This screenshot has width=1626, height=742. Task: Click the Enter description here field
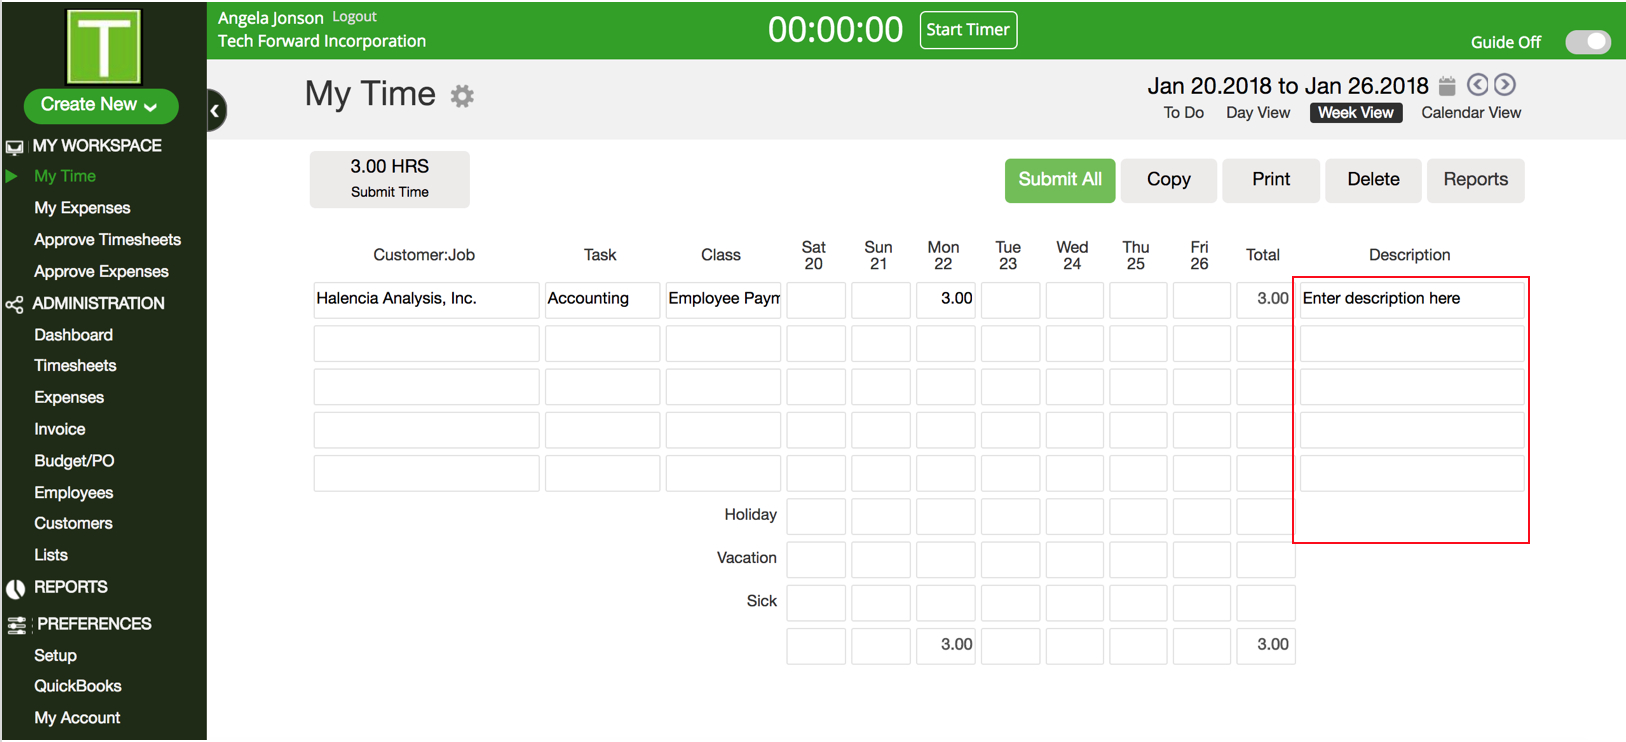click(1410, 299)
